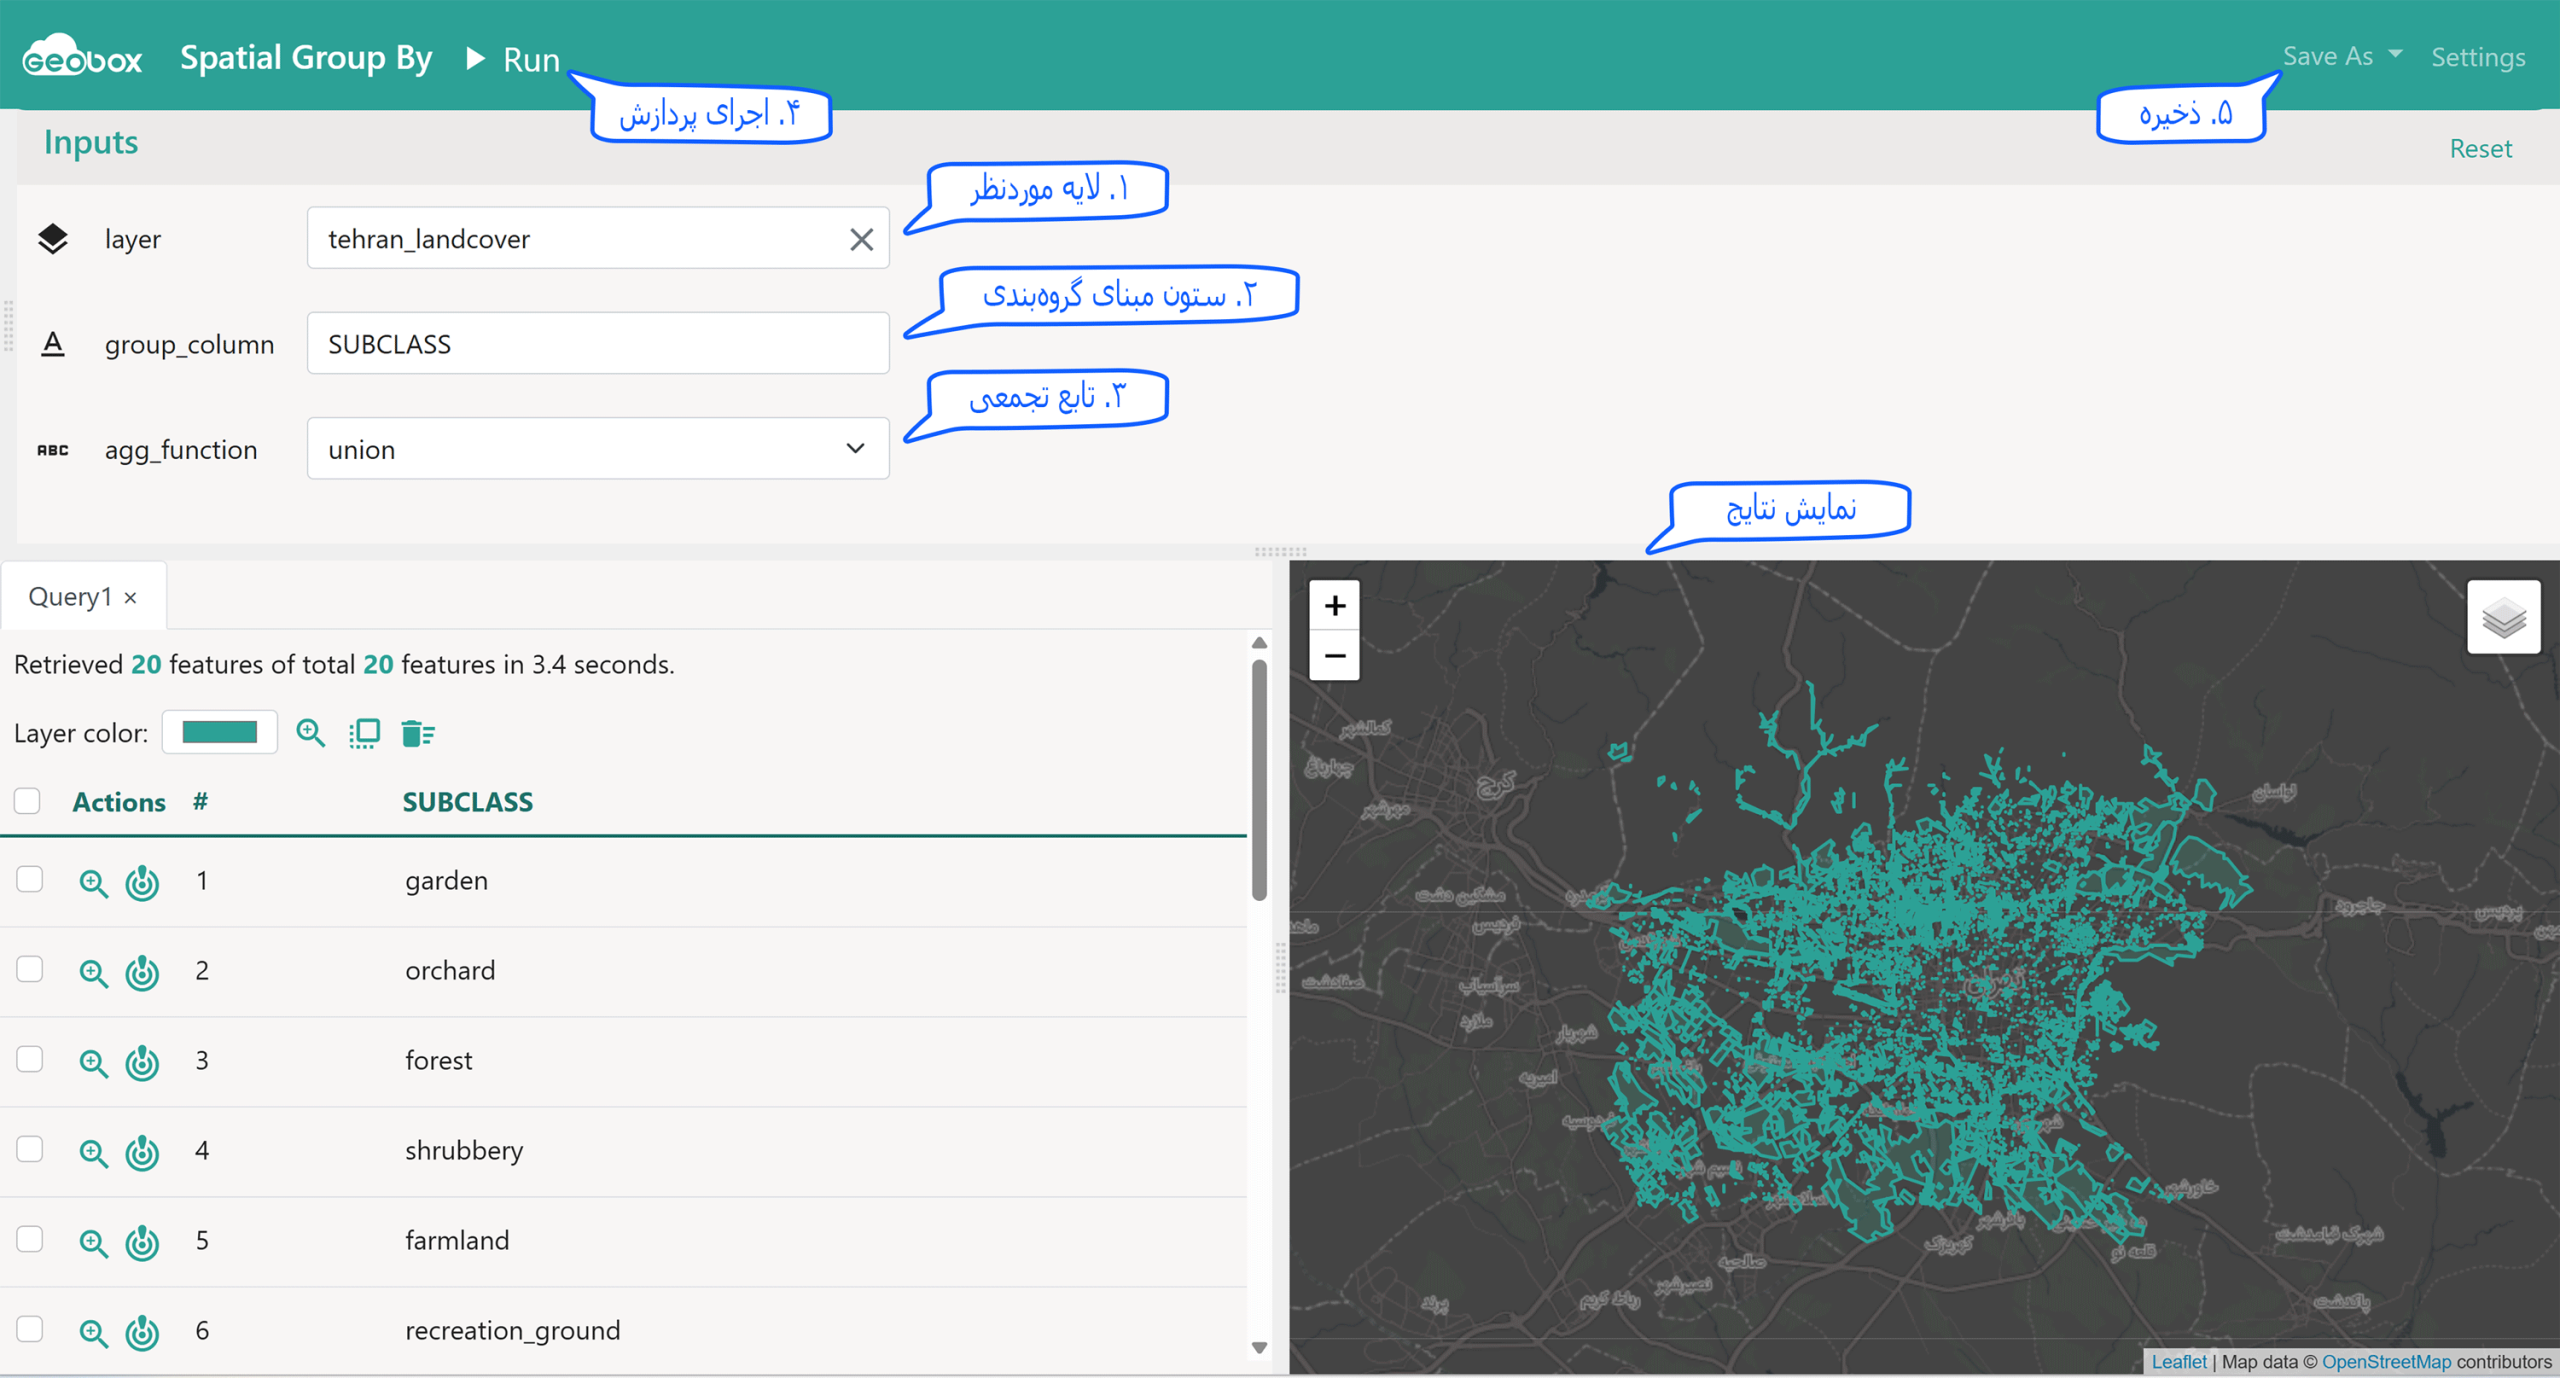Click the Inputs section heading
Image resolution: width=2560 pixels, height=1378 pixels.
point(91,142)
